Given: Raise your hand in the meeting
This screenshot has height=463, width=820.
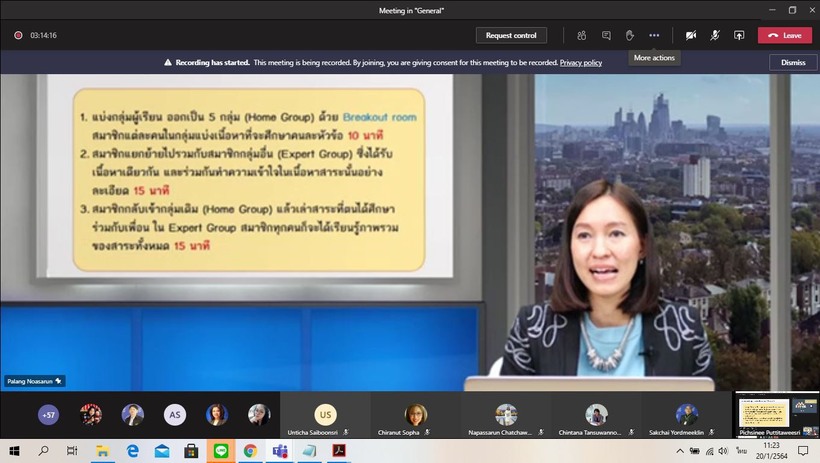Looking at the screenshot, I should click(630, 35).
